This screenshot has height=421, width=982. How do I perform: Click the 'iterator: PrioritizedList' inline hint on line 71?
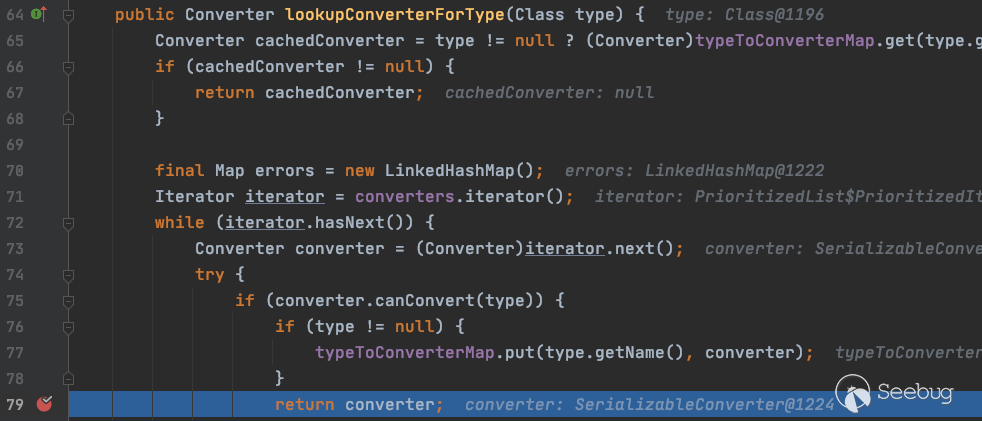click(x=788, y=197)
